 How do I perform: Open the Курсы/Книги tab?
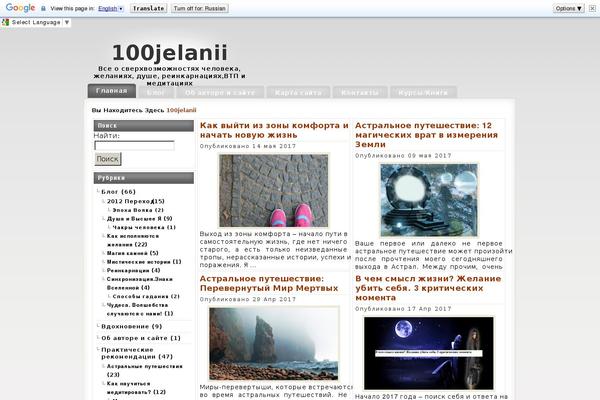pos(423,93)
